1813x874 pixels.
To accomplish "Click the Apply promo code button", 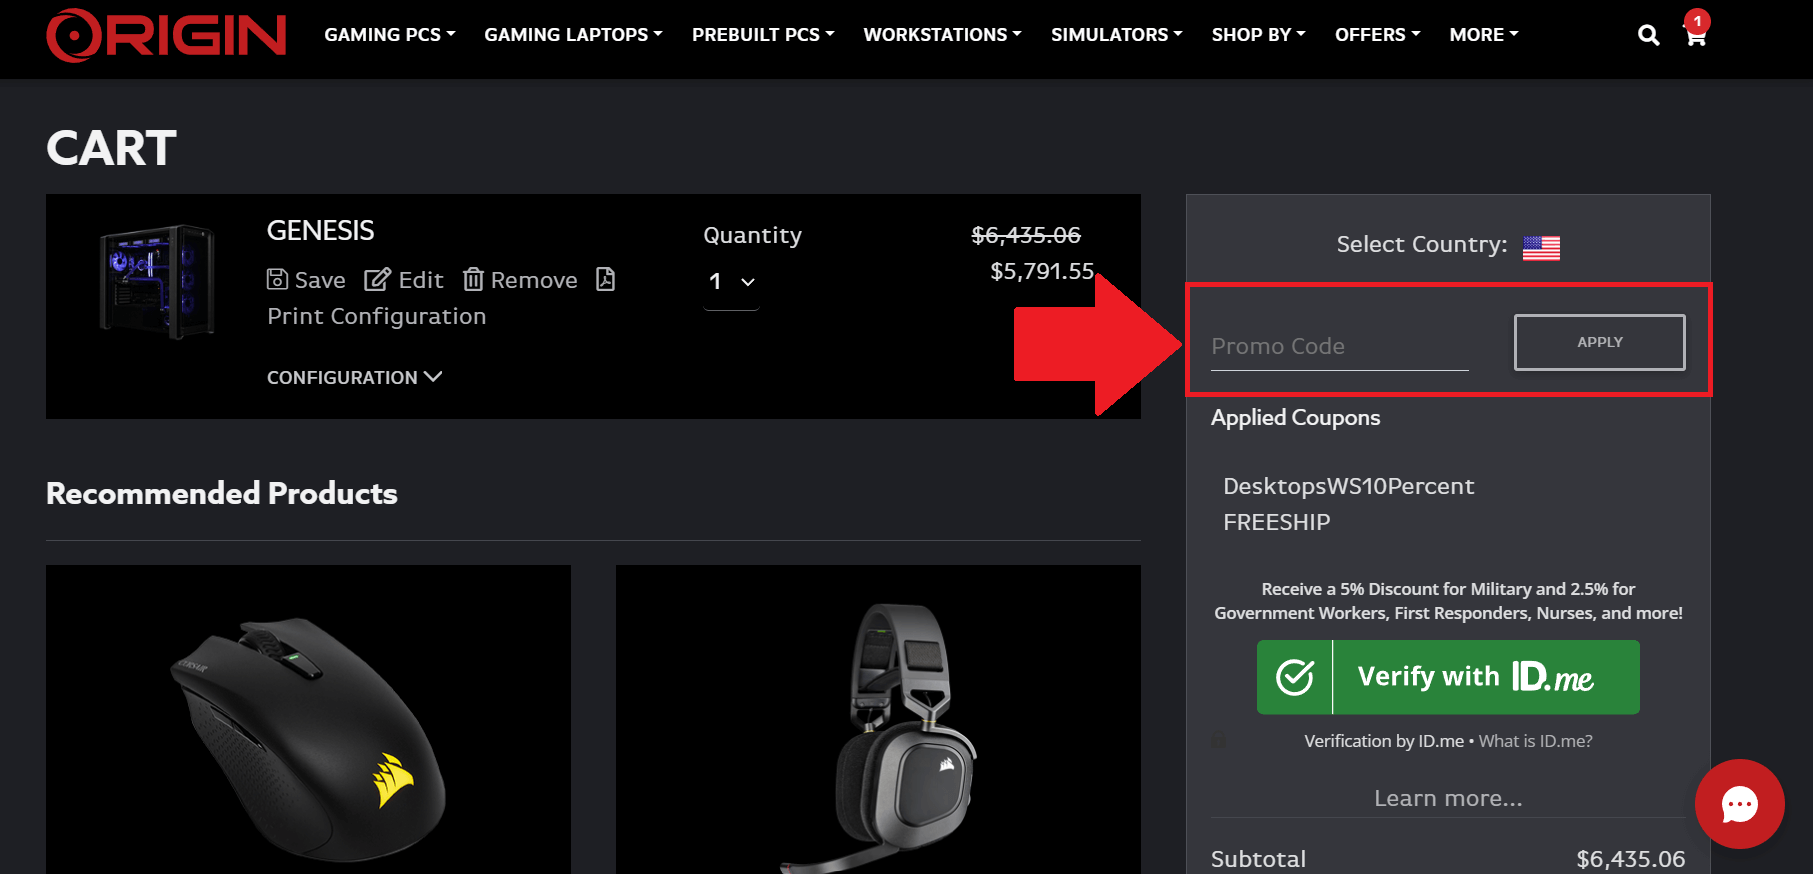I will pyautogui.click(x=1599, y=342).
